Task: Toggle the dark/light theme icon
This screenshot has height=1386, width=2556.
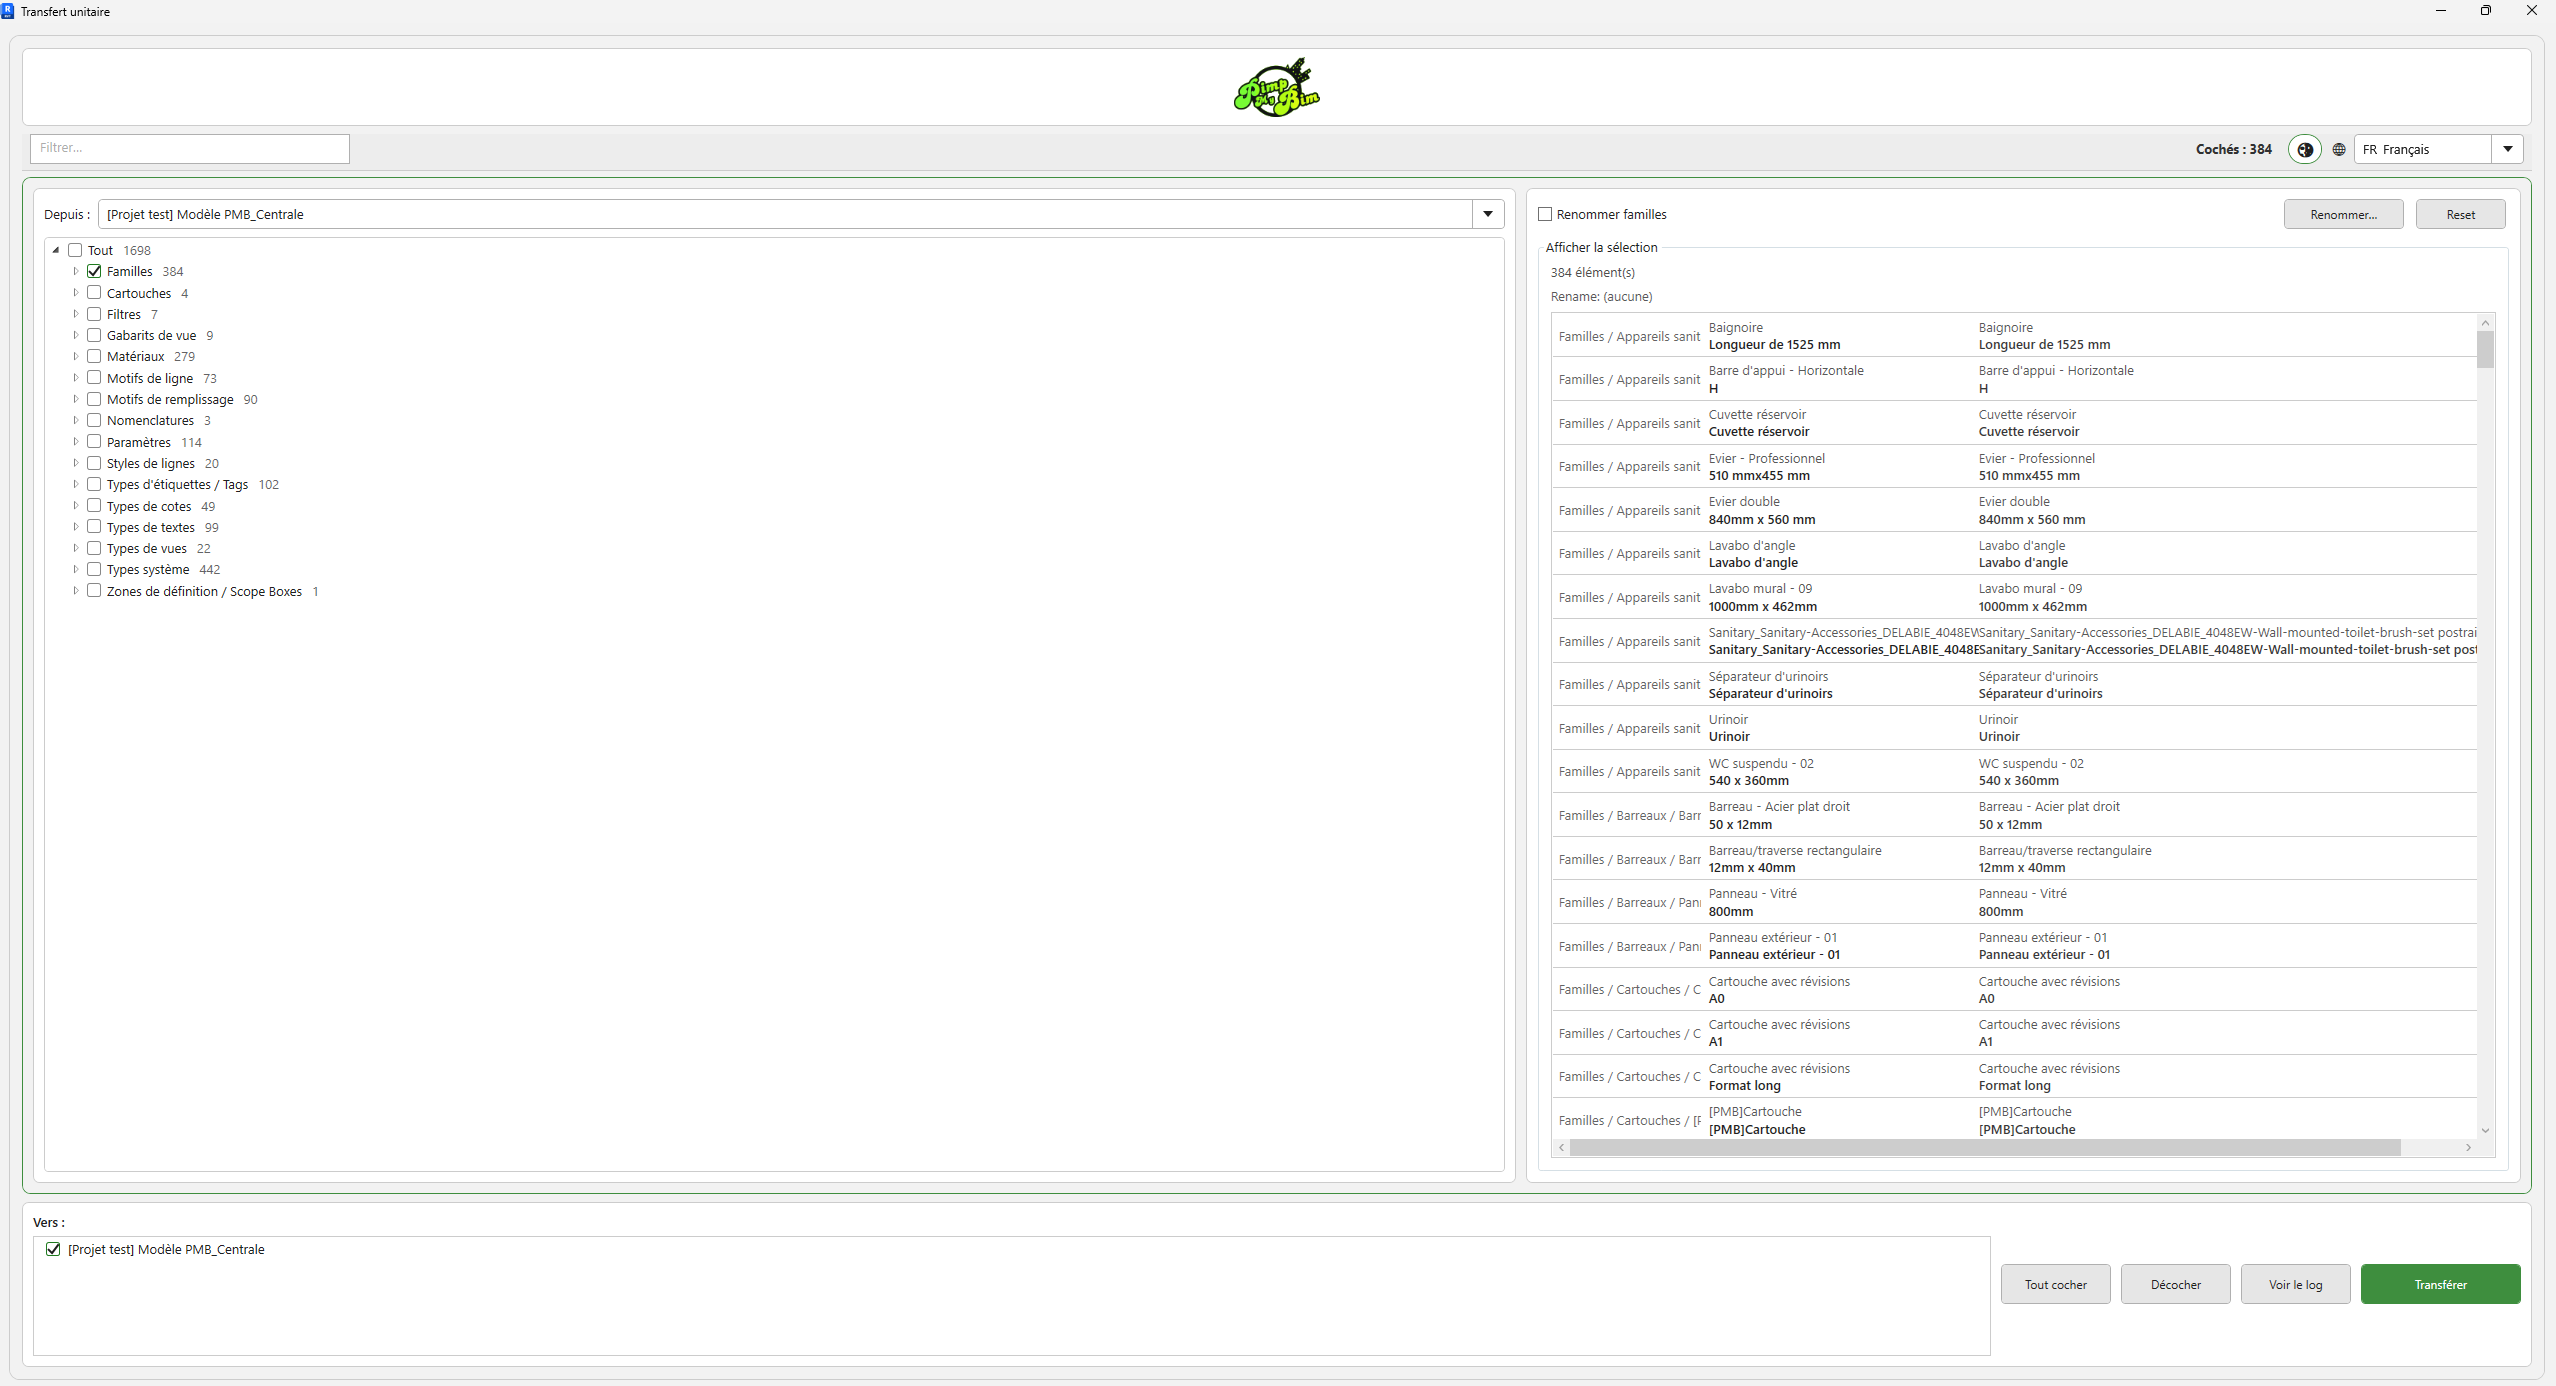Action: coord(2305,149)
